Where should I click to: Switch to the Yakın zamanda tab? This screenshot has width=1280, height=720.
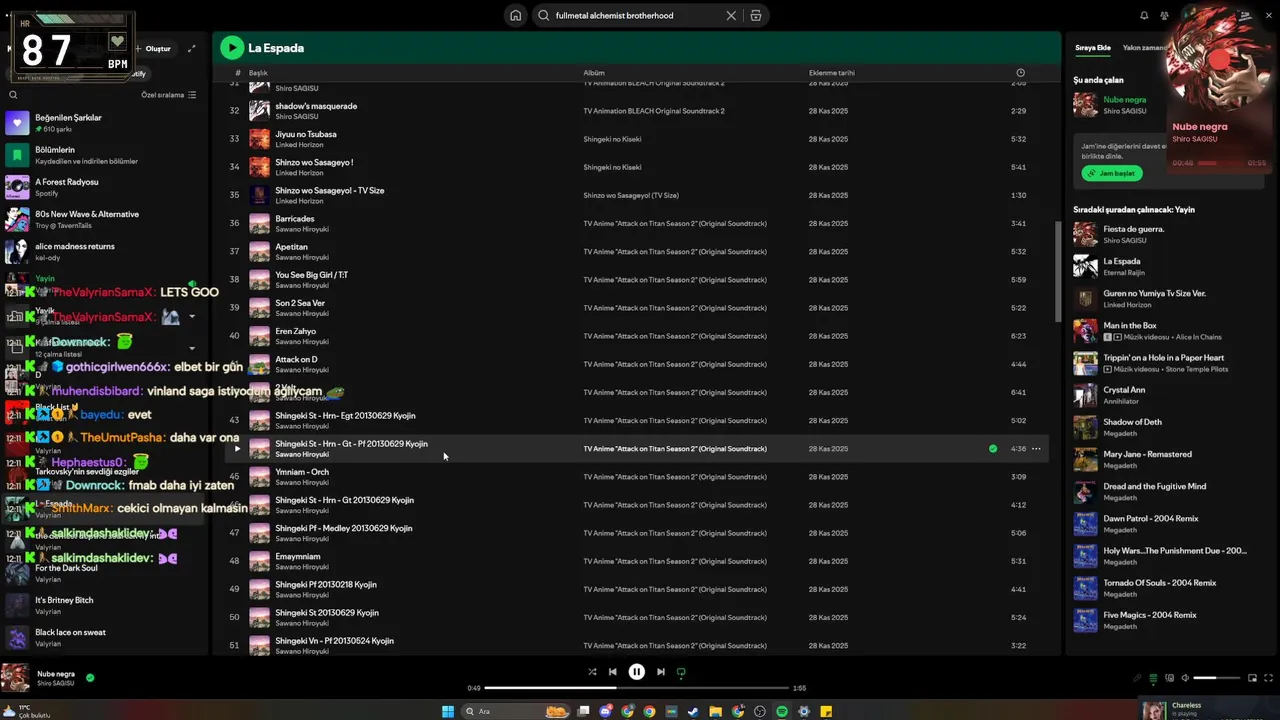tap(1145, 48)
